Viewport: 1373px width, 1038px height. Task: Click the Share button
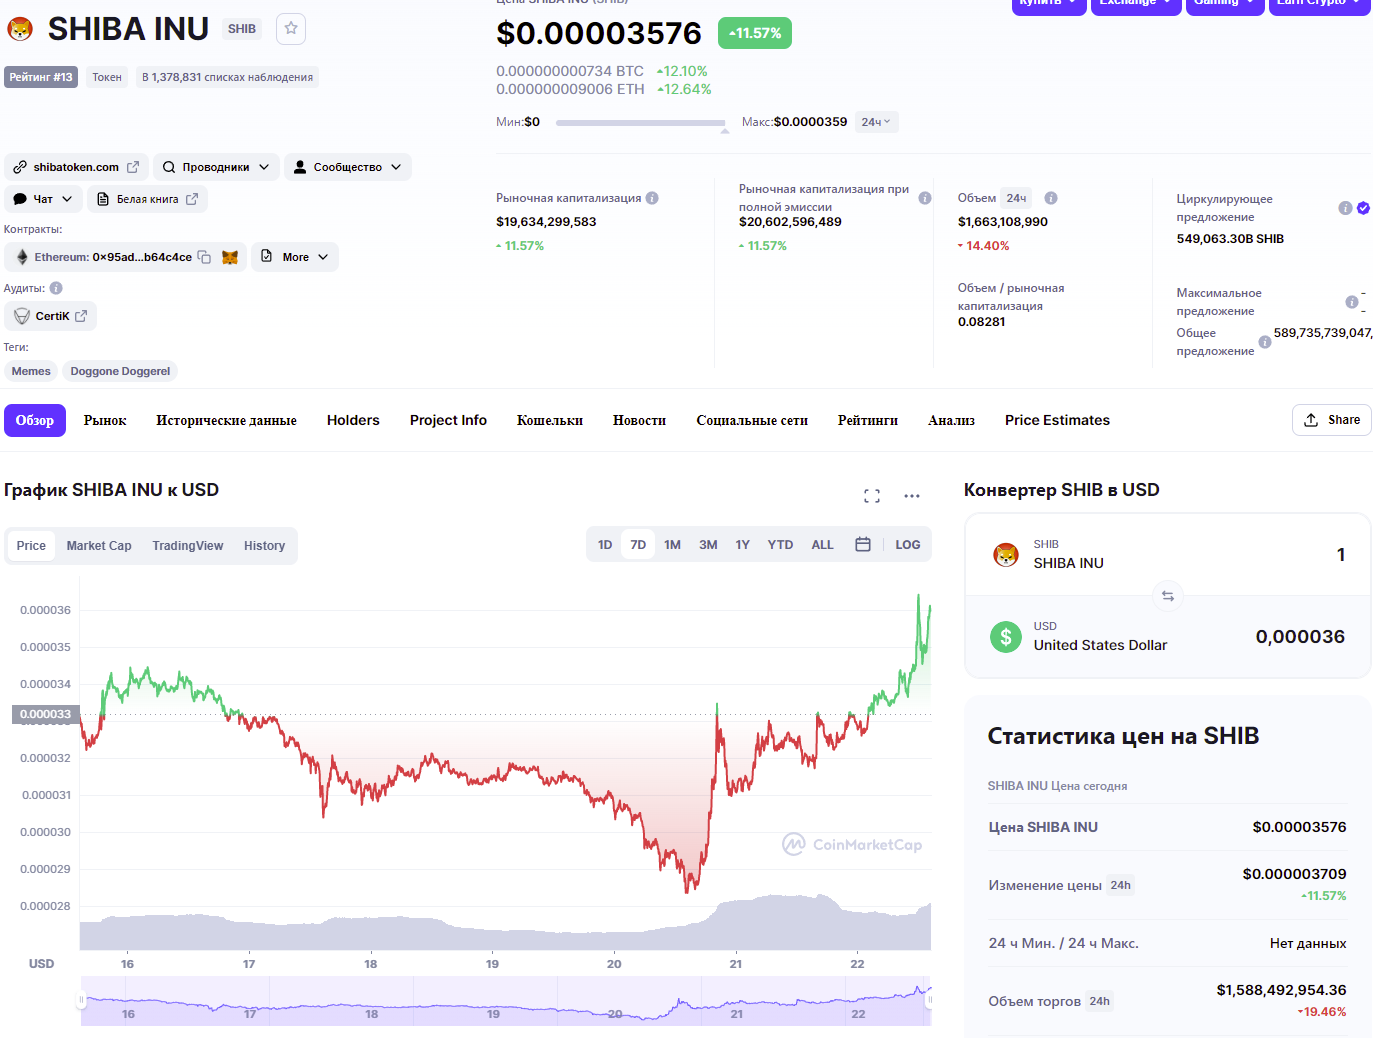pos(1332,420)
